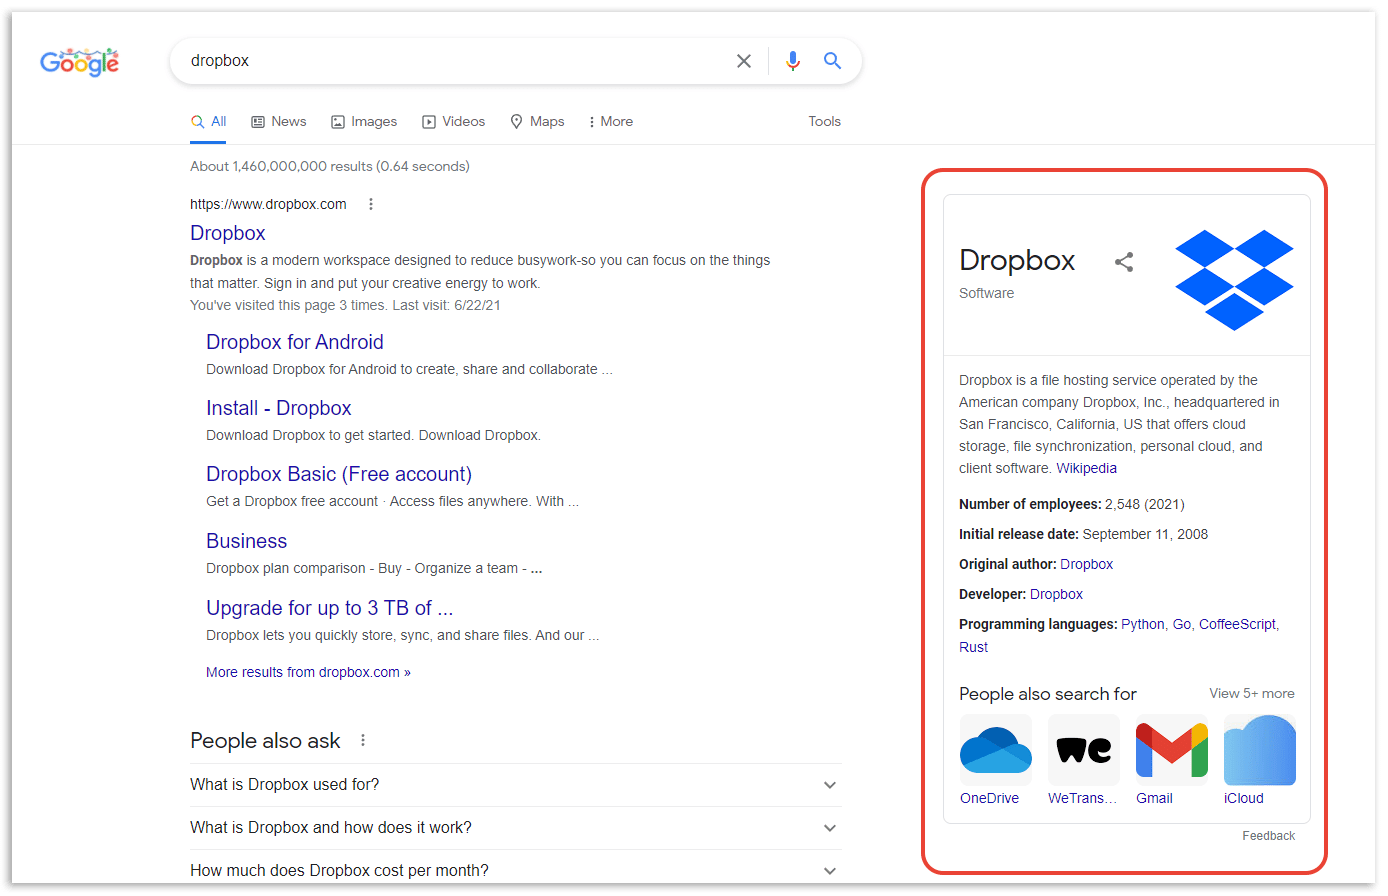1388x896 pixels.
Task: Click the Number of employees value
Action: (x=1145, y=504)
